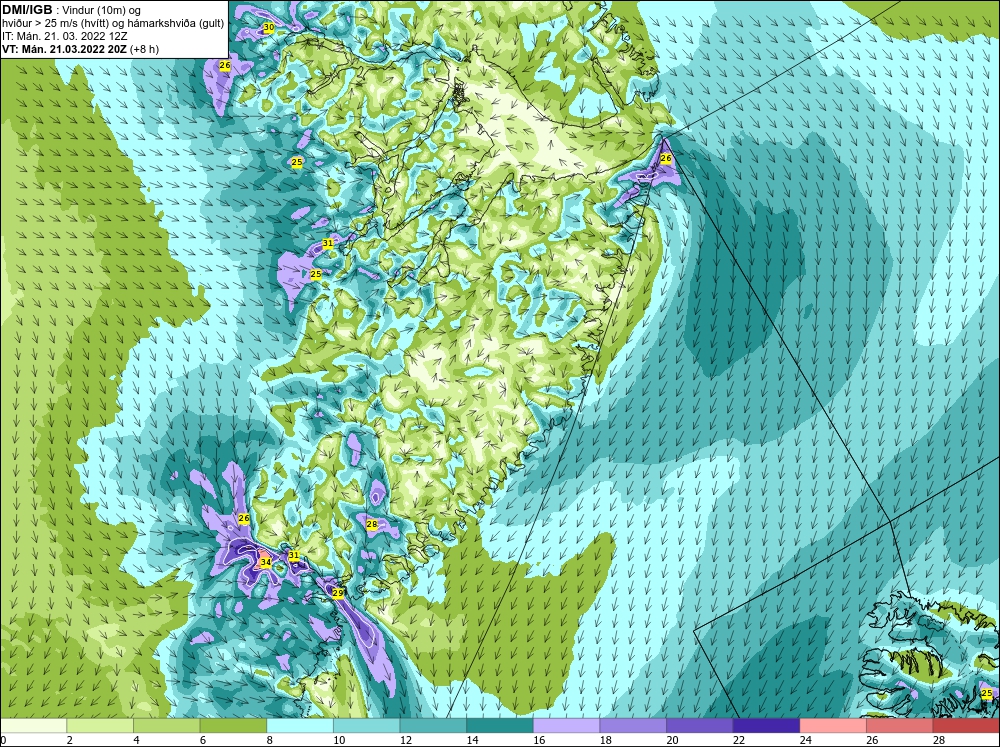
Task: Click the color bar tick label 24
Action: 805,740
